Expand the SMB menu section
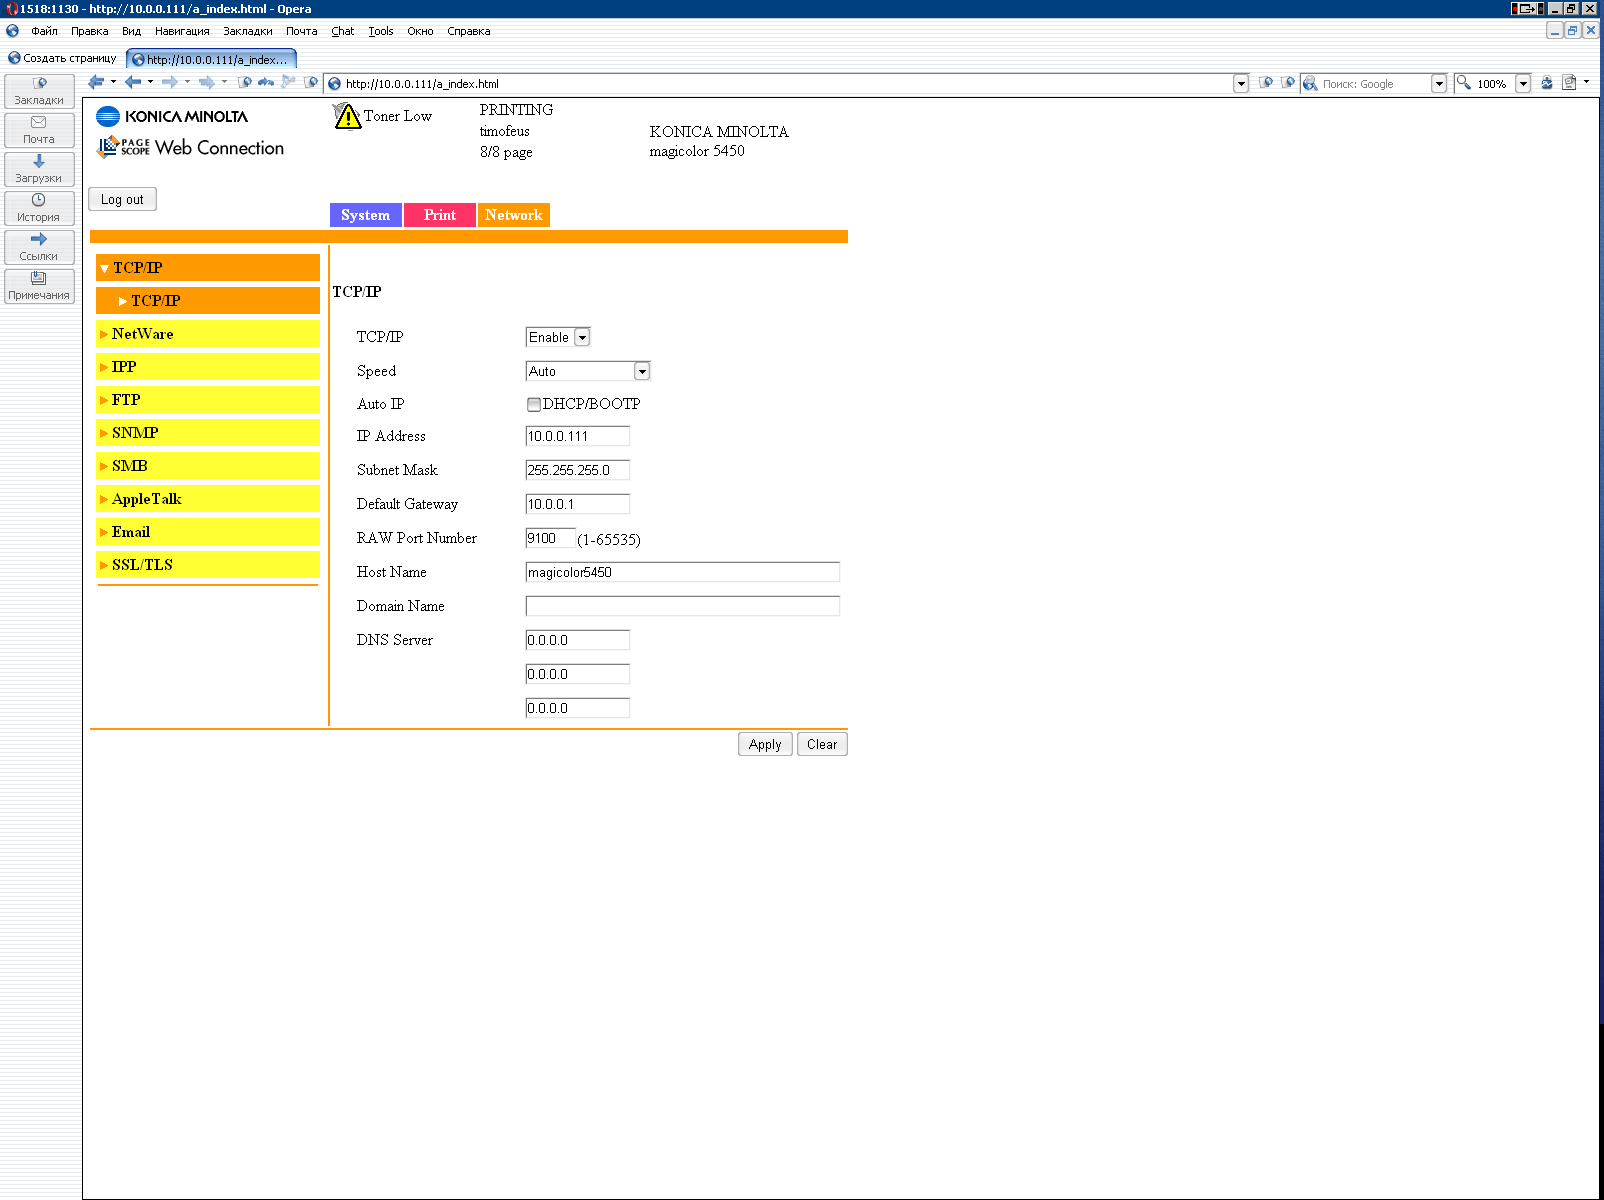 [208, 466]
